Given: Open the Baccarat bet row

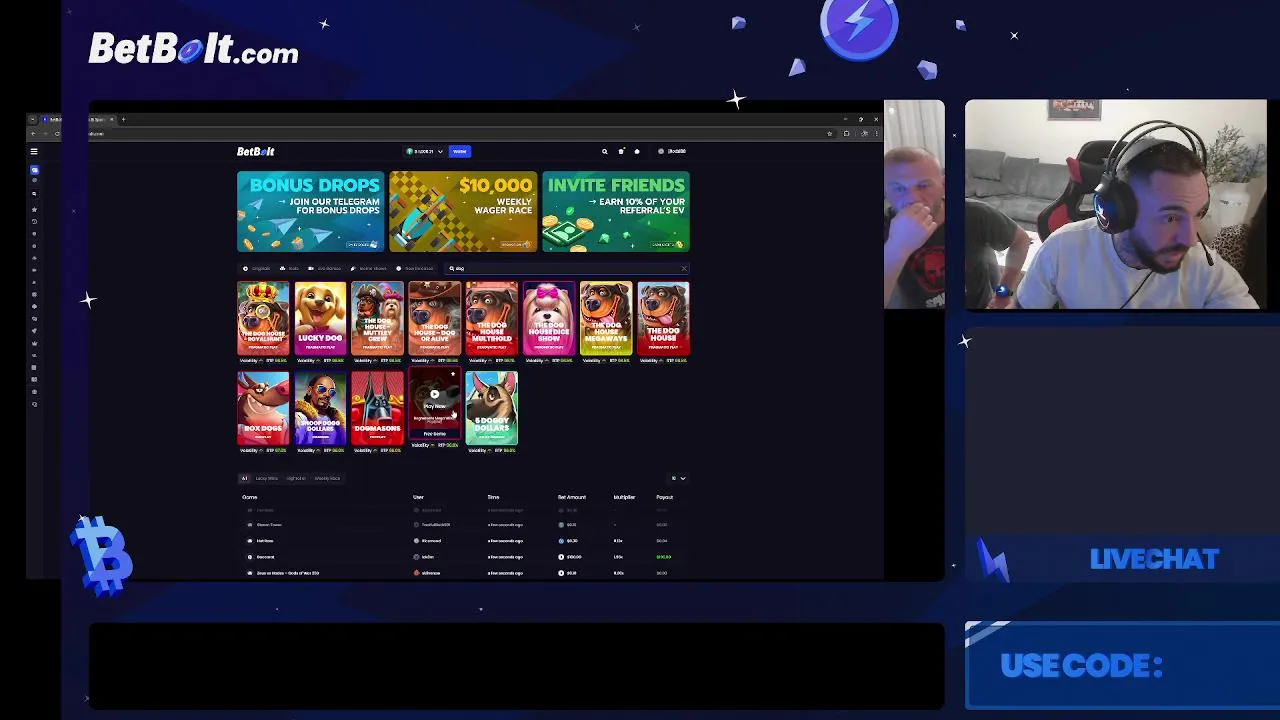Looking at the screenshot, I should point(463,557).
